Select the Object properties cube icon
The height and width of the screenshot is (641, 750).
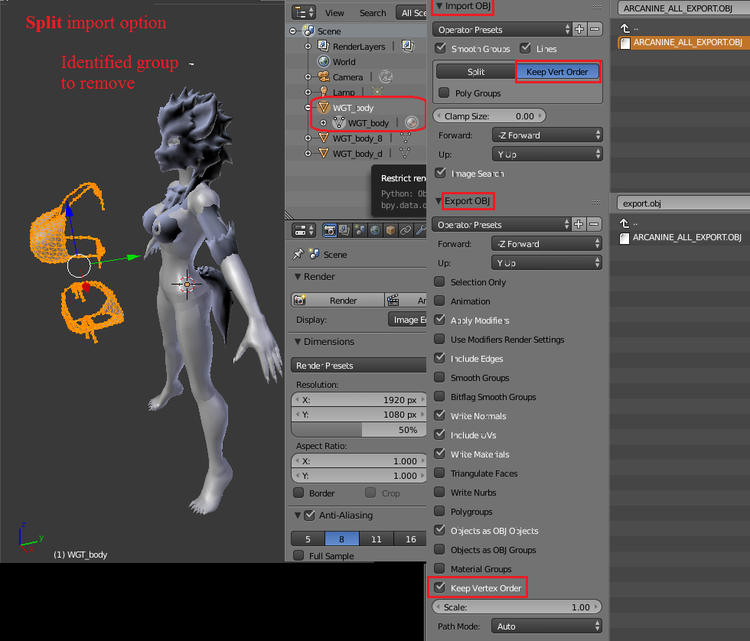[x=391, y=231]
